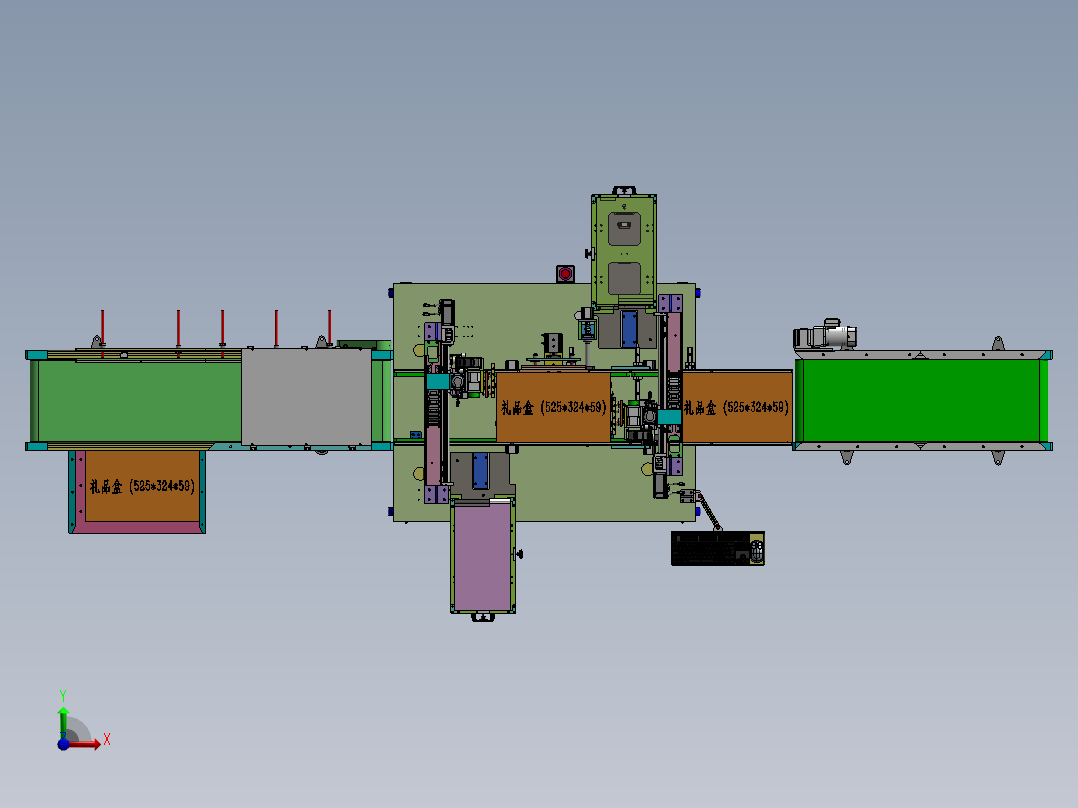Select the gray plate on the left conveyor
1078x808 pixels.
[307, 397]
